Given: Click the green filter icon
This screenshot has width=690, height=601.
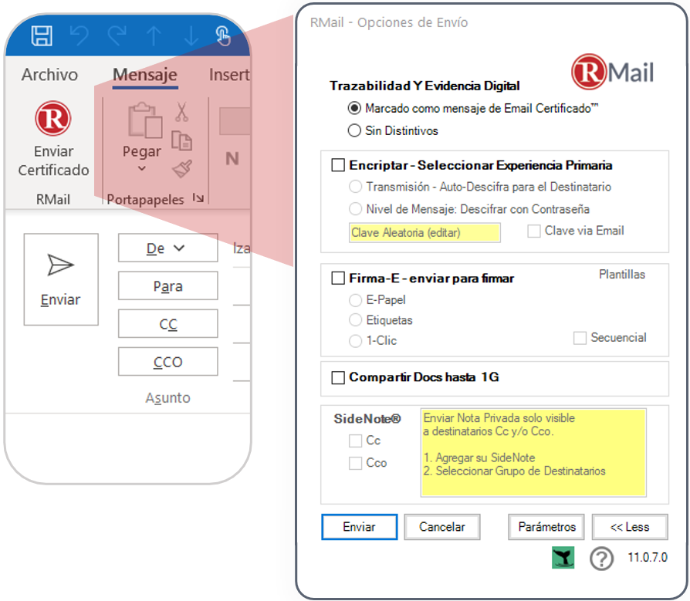Looking at the screenshot, I should pos(564,558).
